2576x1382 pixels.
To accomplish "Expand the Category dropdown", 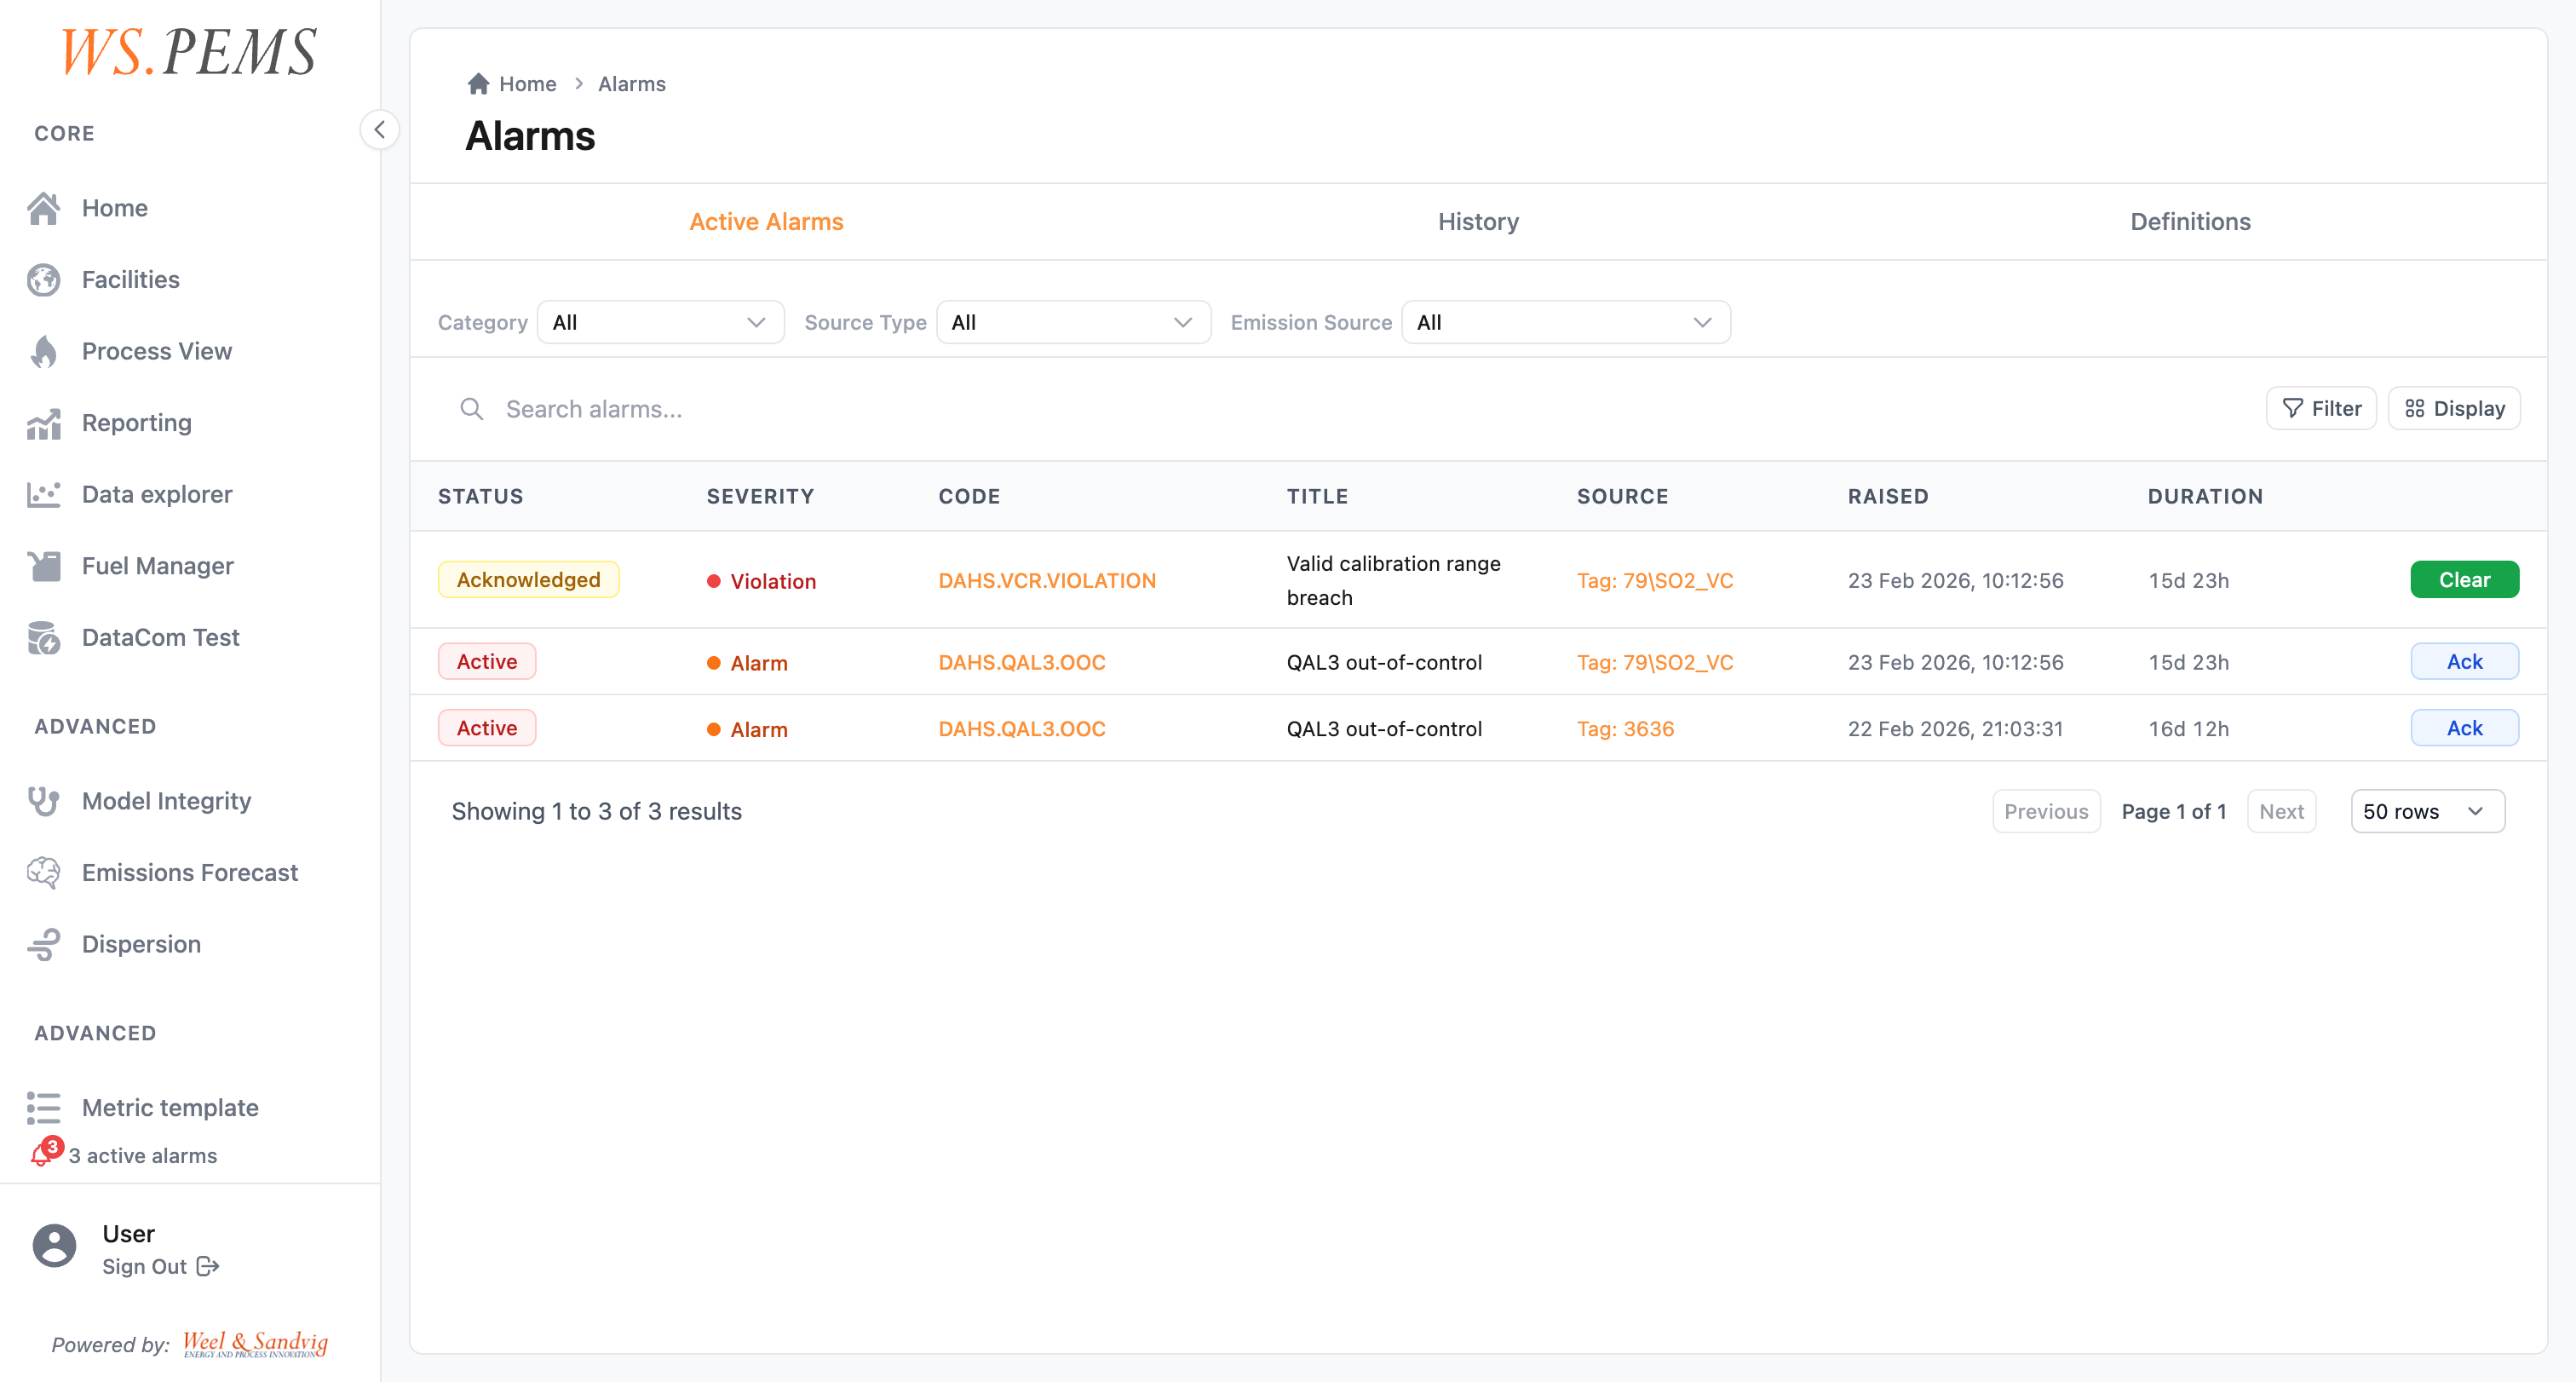I will click(x=660, y=322).
